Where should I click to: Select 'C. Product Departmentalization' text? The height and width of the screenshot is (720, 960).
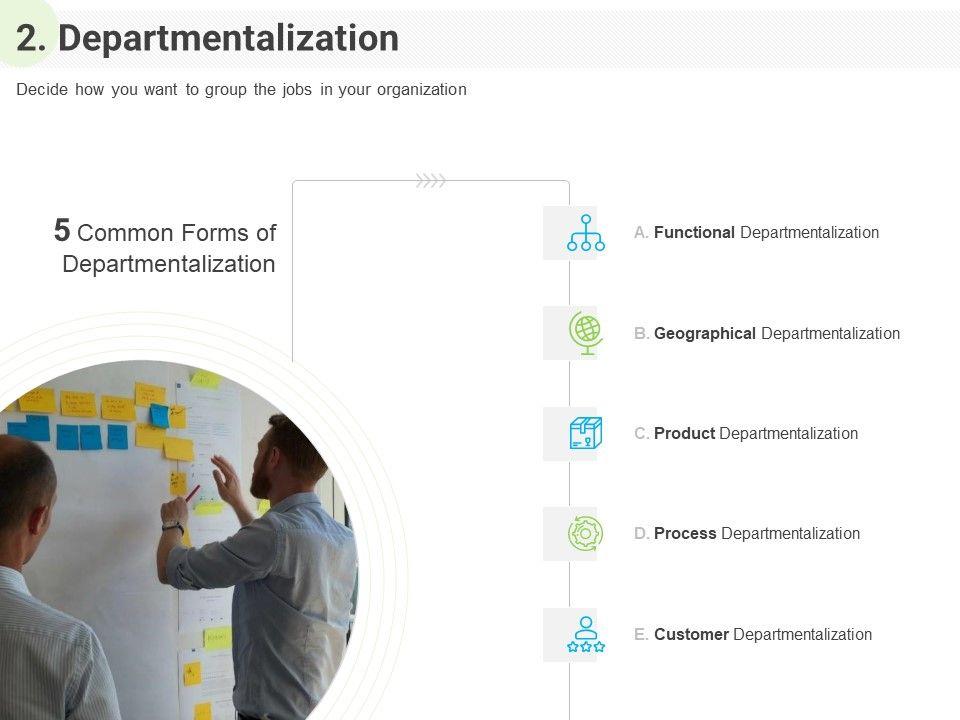tap(745, 433)
